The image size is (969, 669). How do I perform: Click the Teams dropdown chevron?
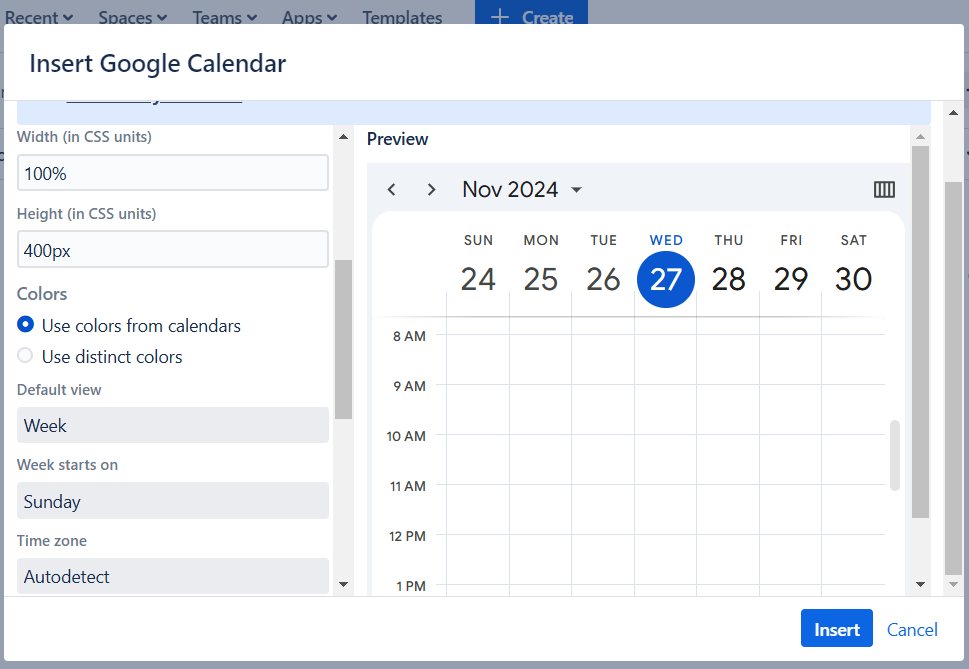(250, 17)
